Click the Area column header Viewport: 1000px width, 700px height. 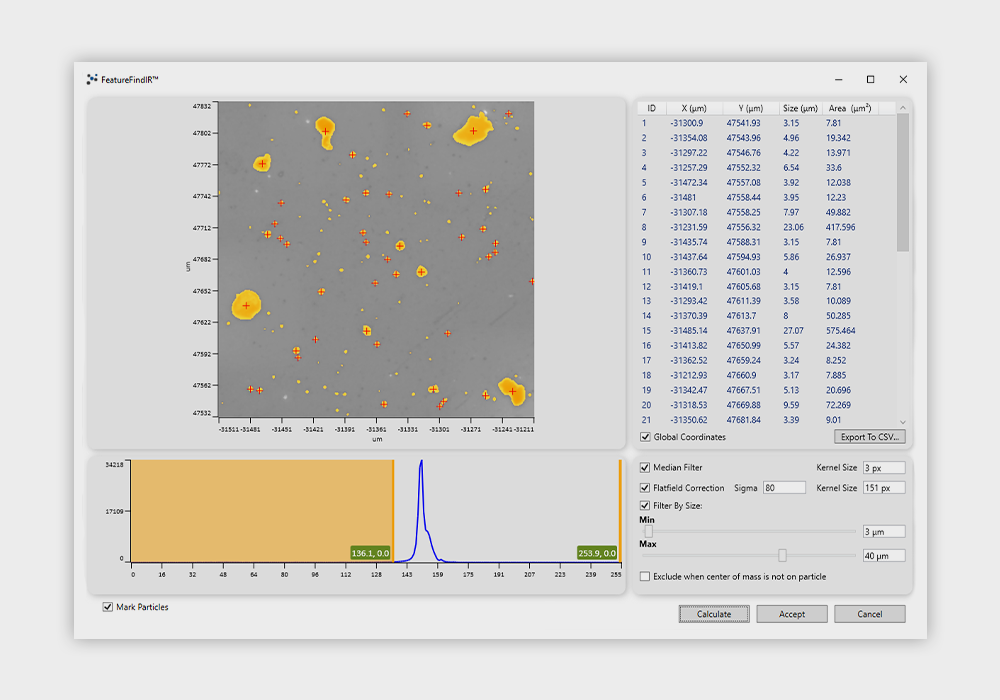coord(849,108)
